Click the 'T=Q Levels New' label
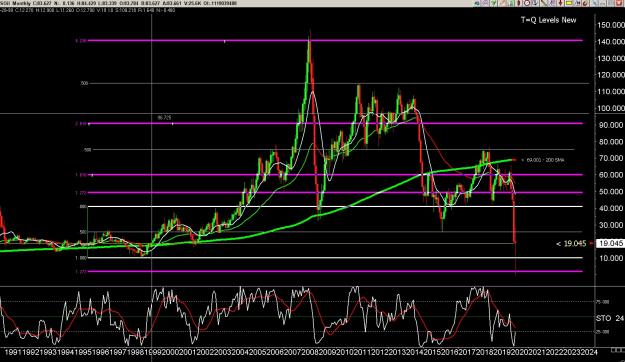 click(x=548, y=20)
